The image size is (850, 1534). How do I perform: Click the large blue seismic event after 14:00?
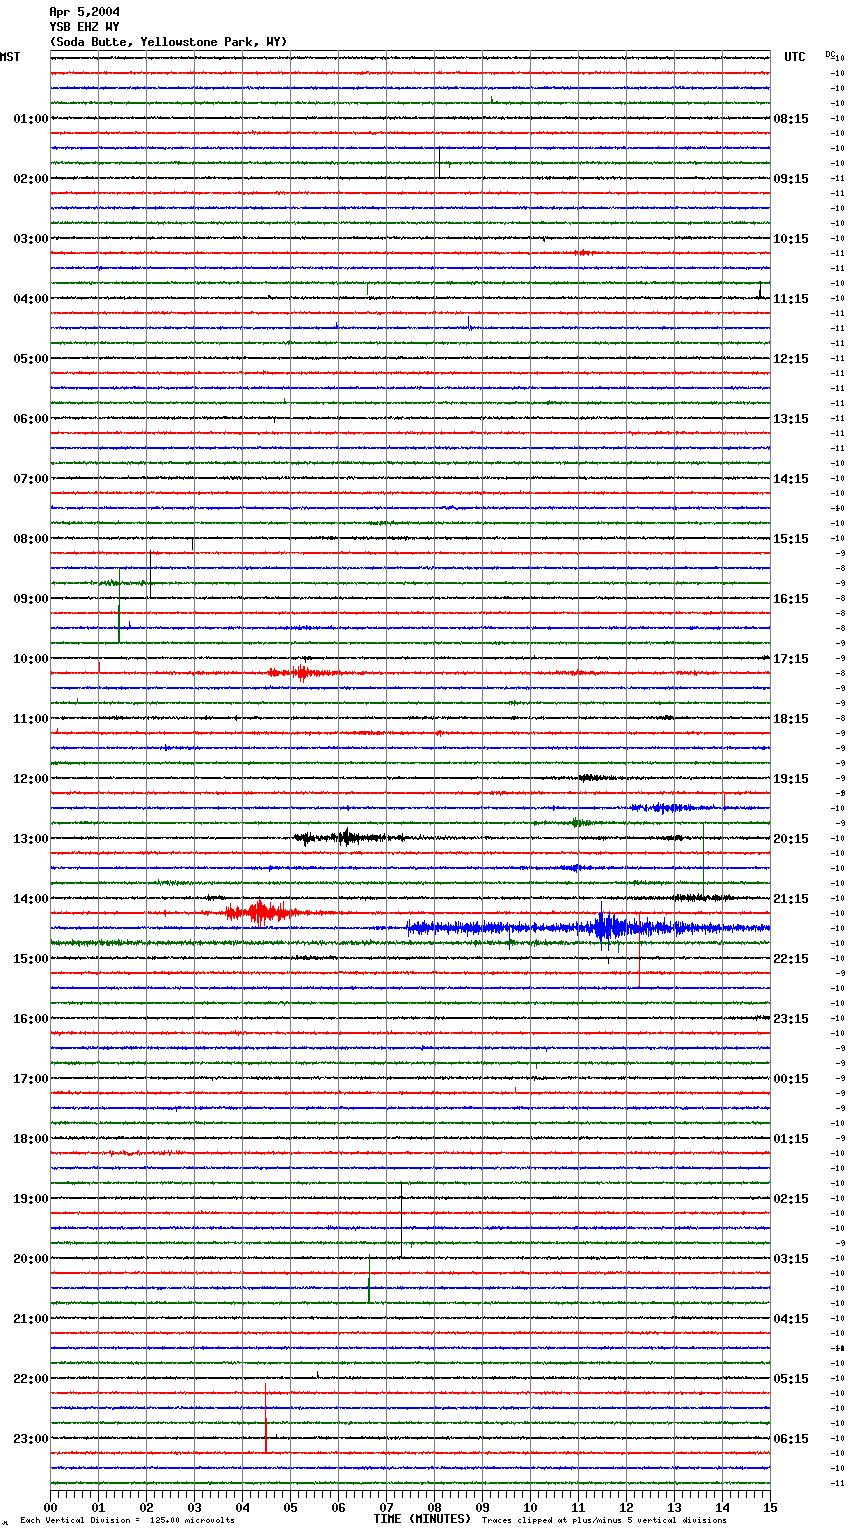click(x=588, y=928)
